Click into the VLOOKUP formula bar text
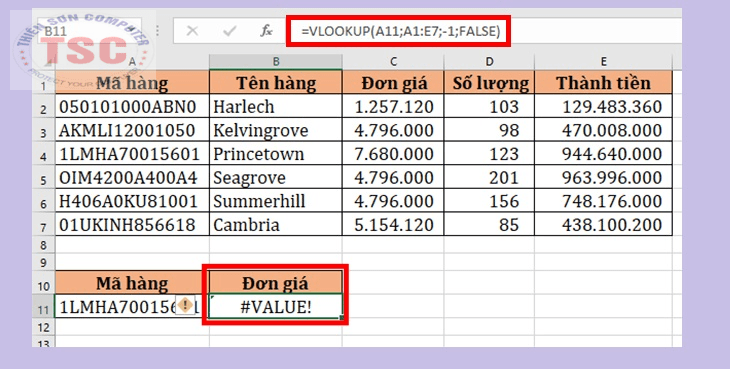The height and width of the screenshot is (369, 730). tap(400, 31)
